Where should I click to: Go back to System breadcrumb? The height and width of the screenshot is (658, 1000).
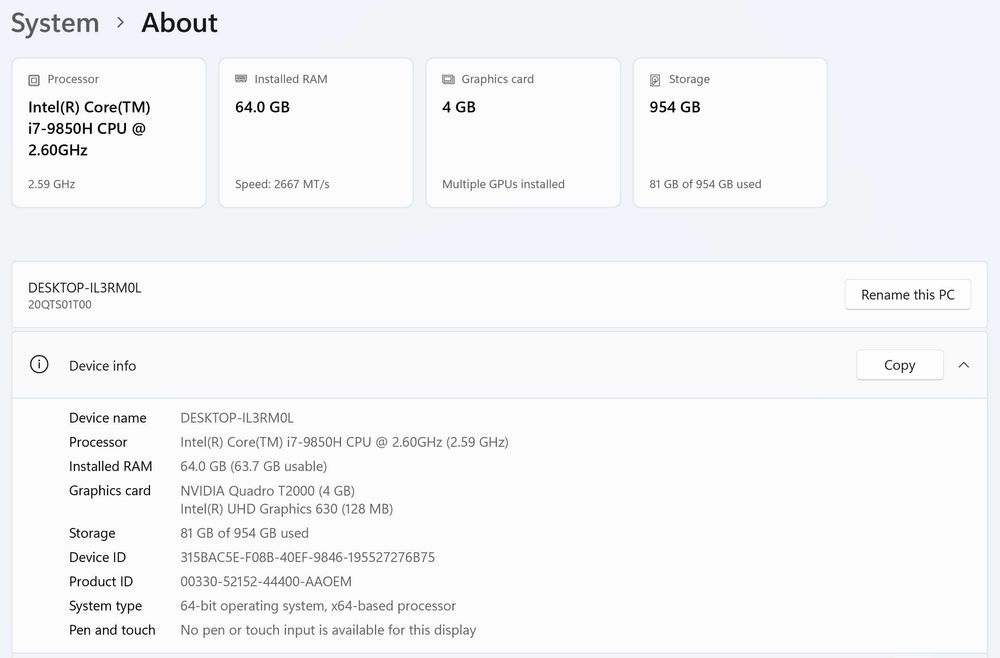point(55,23)
